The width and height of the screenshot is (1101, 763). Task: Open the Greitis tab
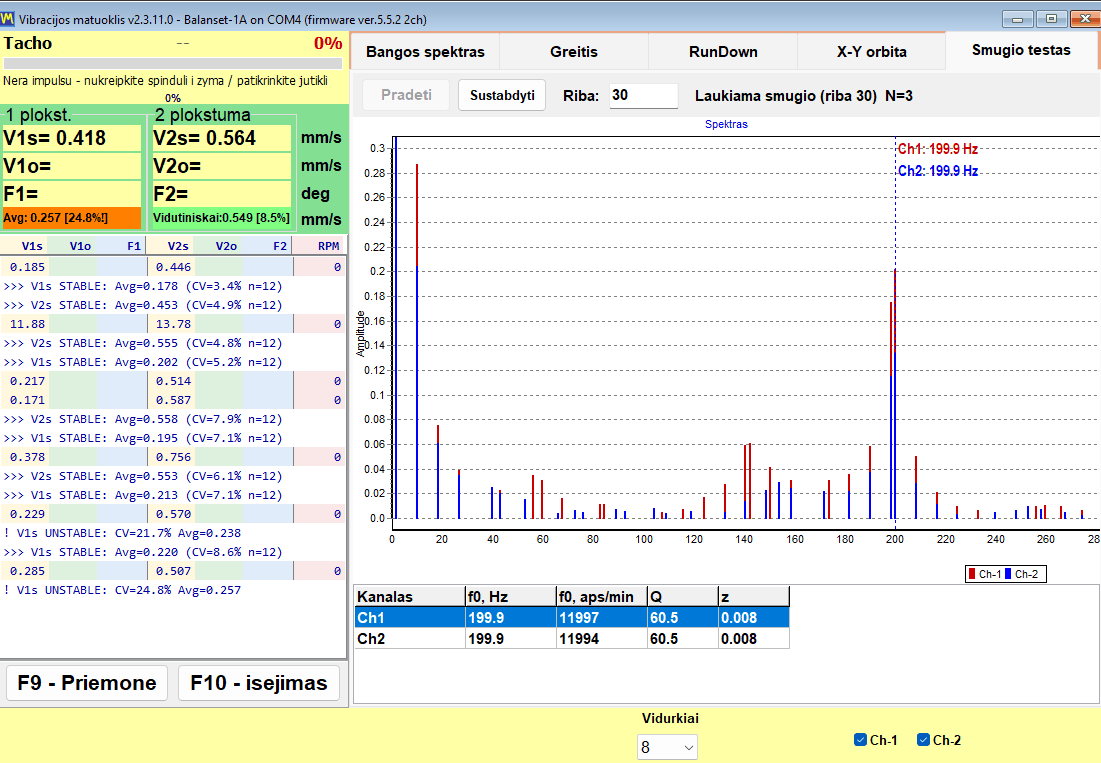click(x=574, y=52)
